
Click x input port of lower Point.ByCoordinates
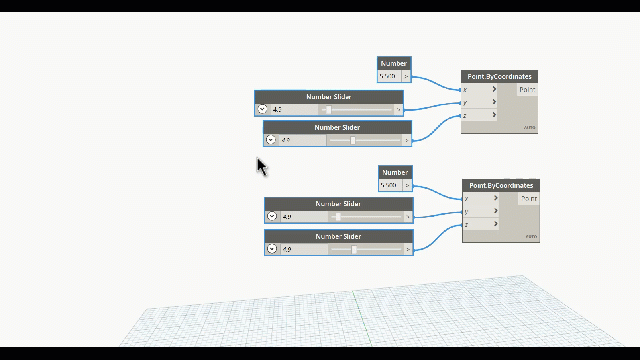pos(481,198)
